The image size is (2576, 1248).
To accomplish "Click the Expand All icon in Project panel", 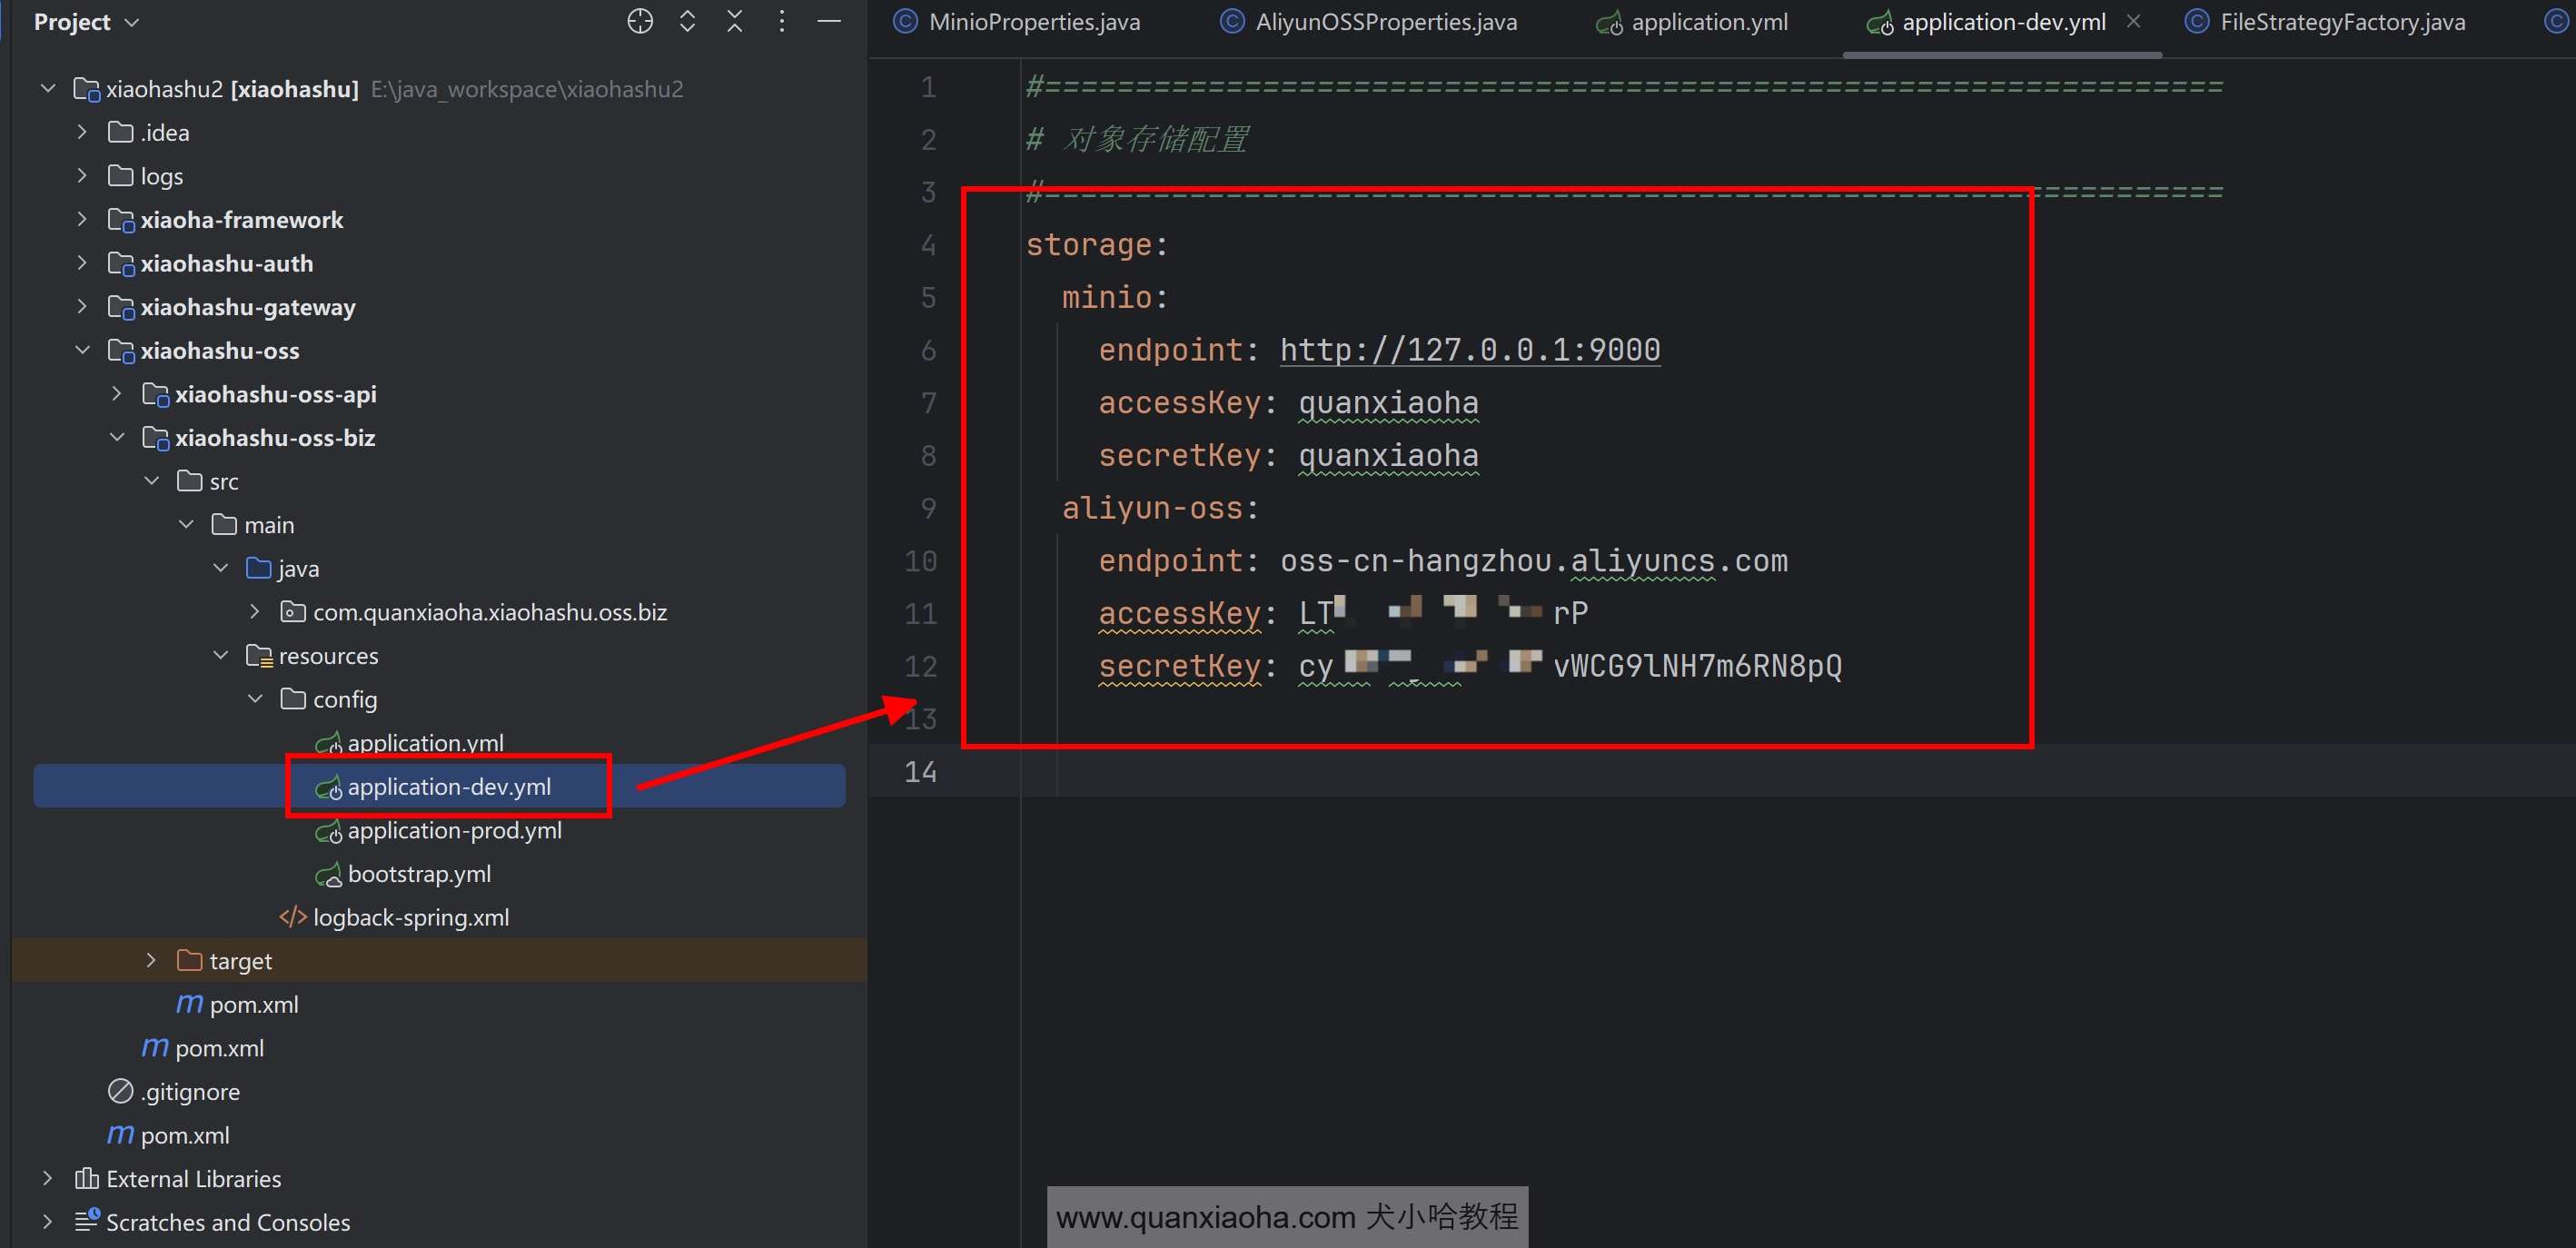I will click(687, 21).
